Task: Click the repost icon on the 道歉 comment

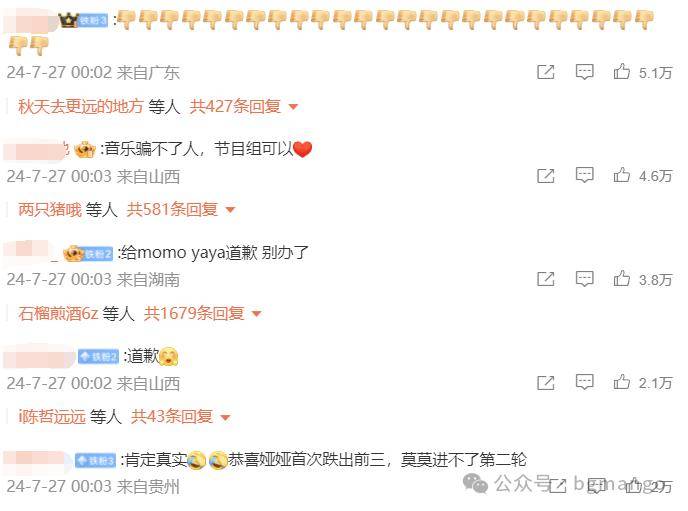Action: click(x=546, y=382)
